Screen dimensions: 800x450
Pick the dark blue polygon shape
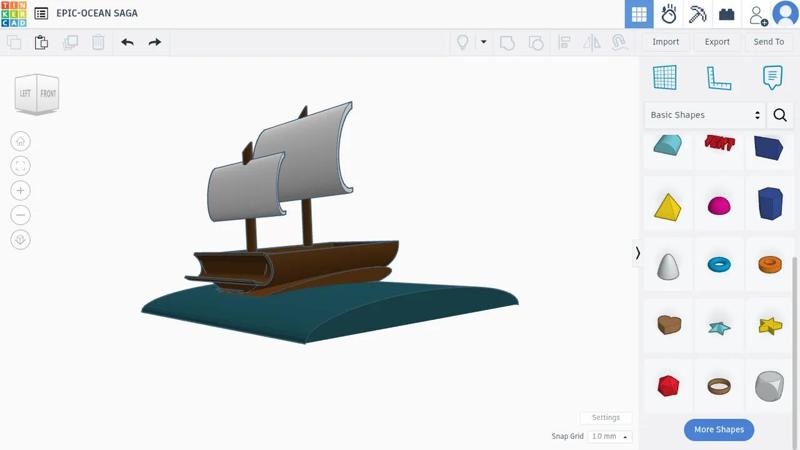point(770,204)
